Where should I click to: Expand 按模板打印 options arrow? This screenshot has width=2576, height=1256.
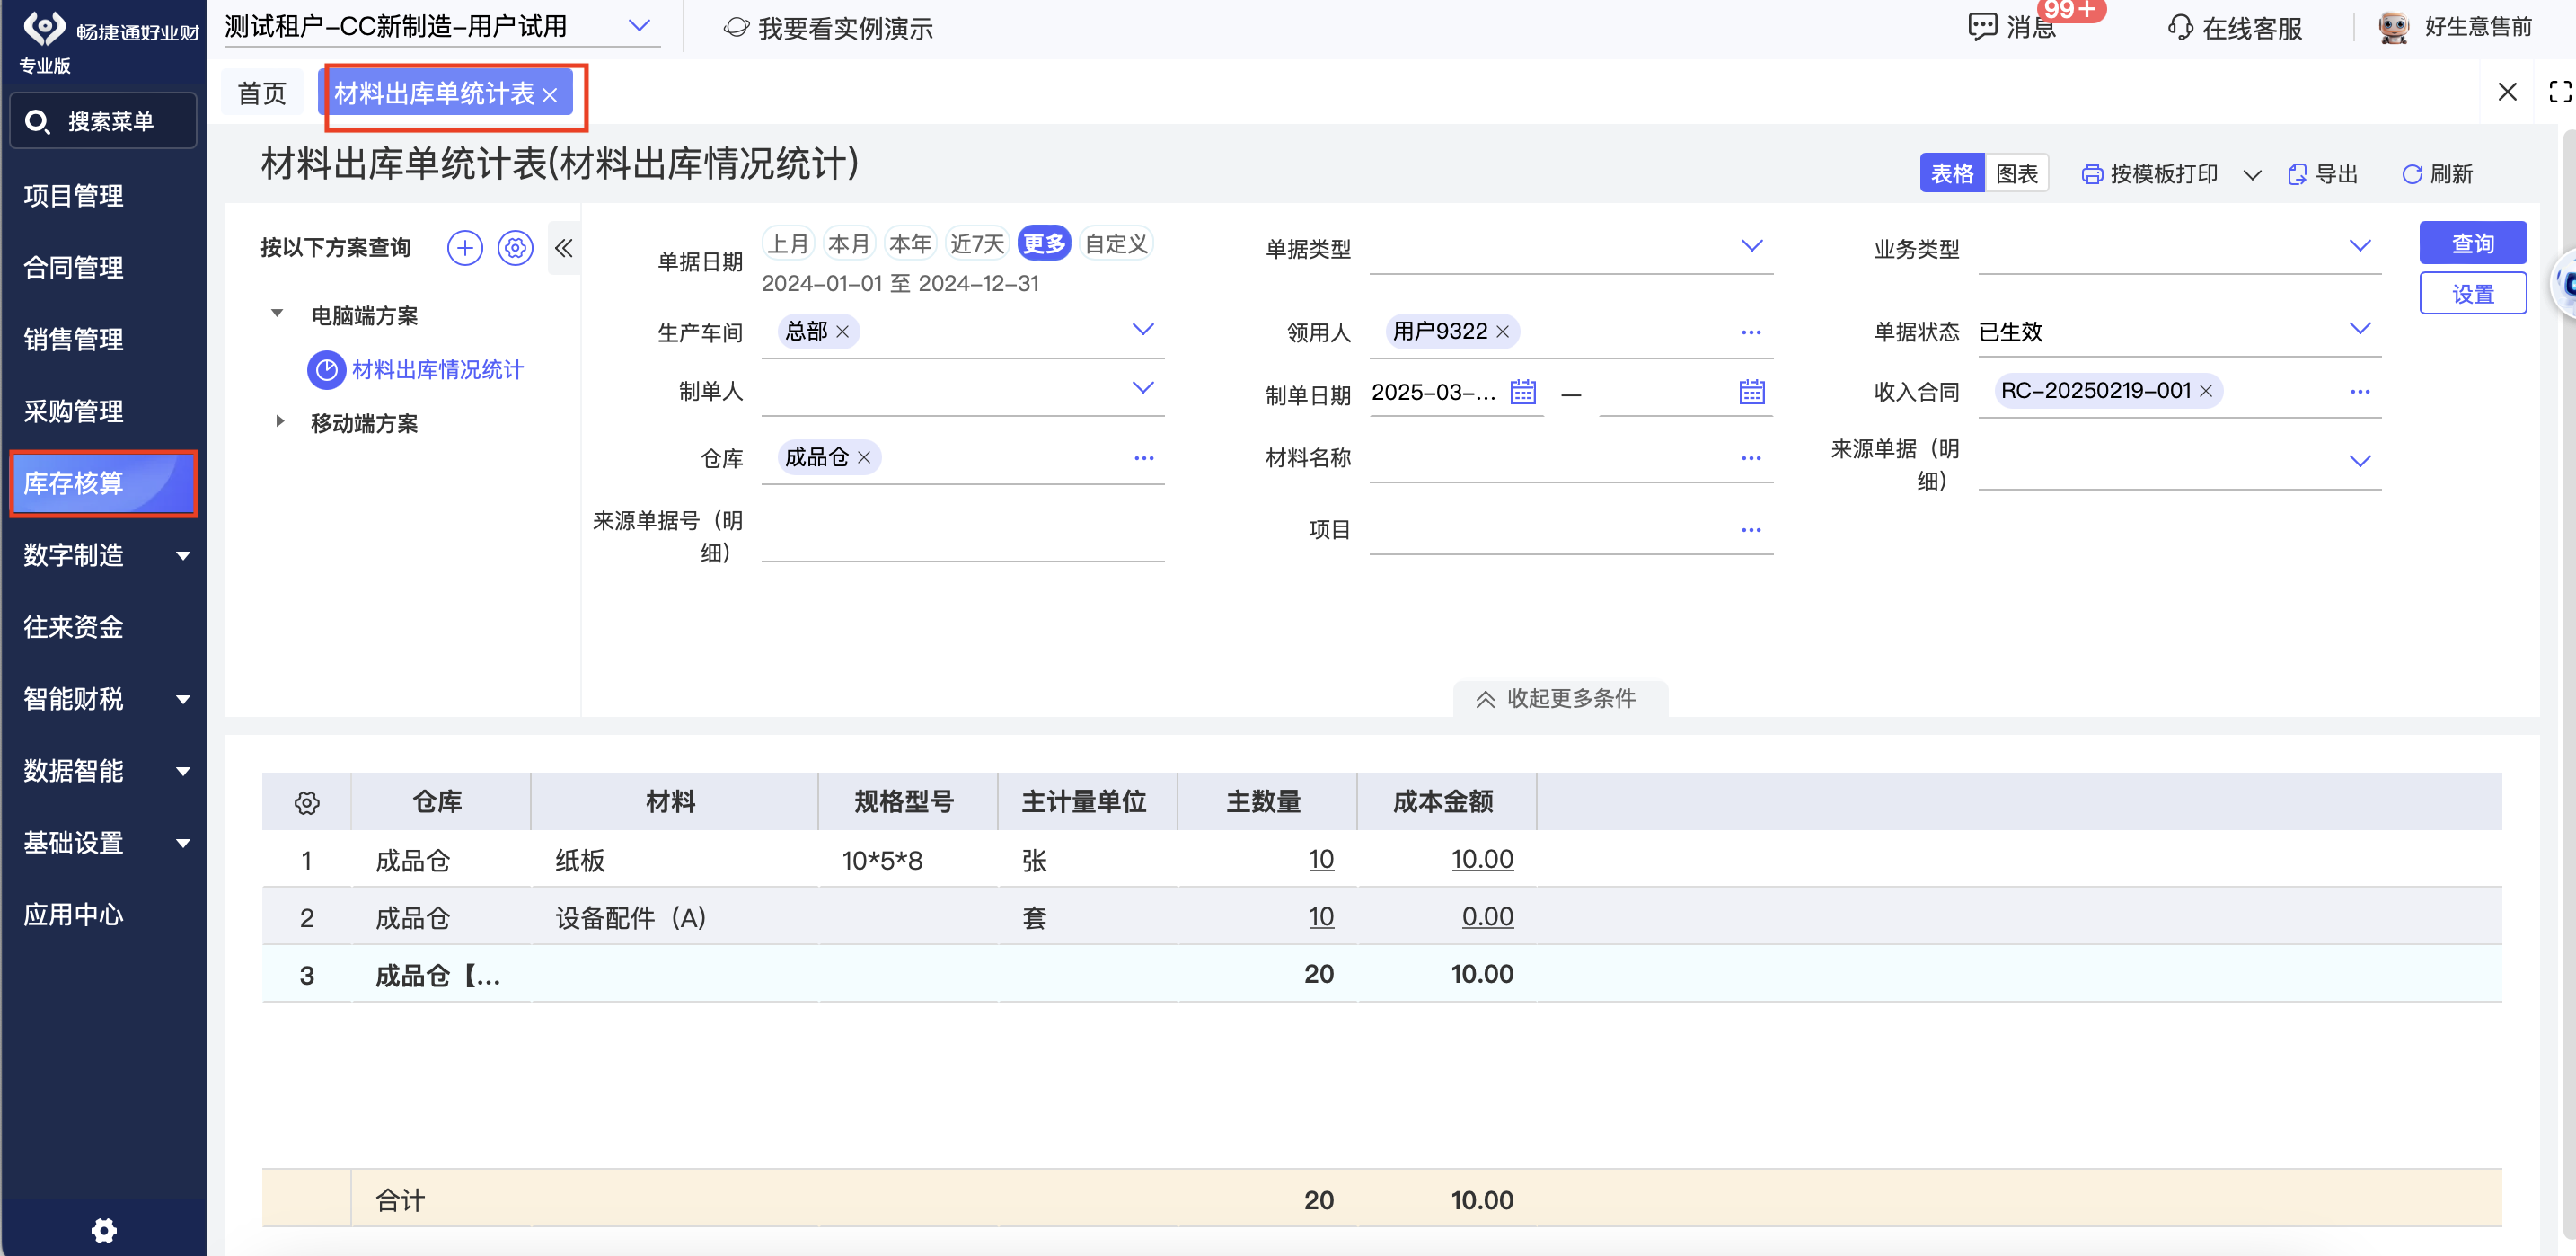[2252, 175]
